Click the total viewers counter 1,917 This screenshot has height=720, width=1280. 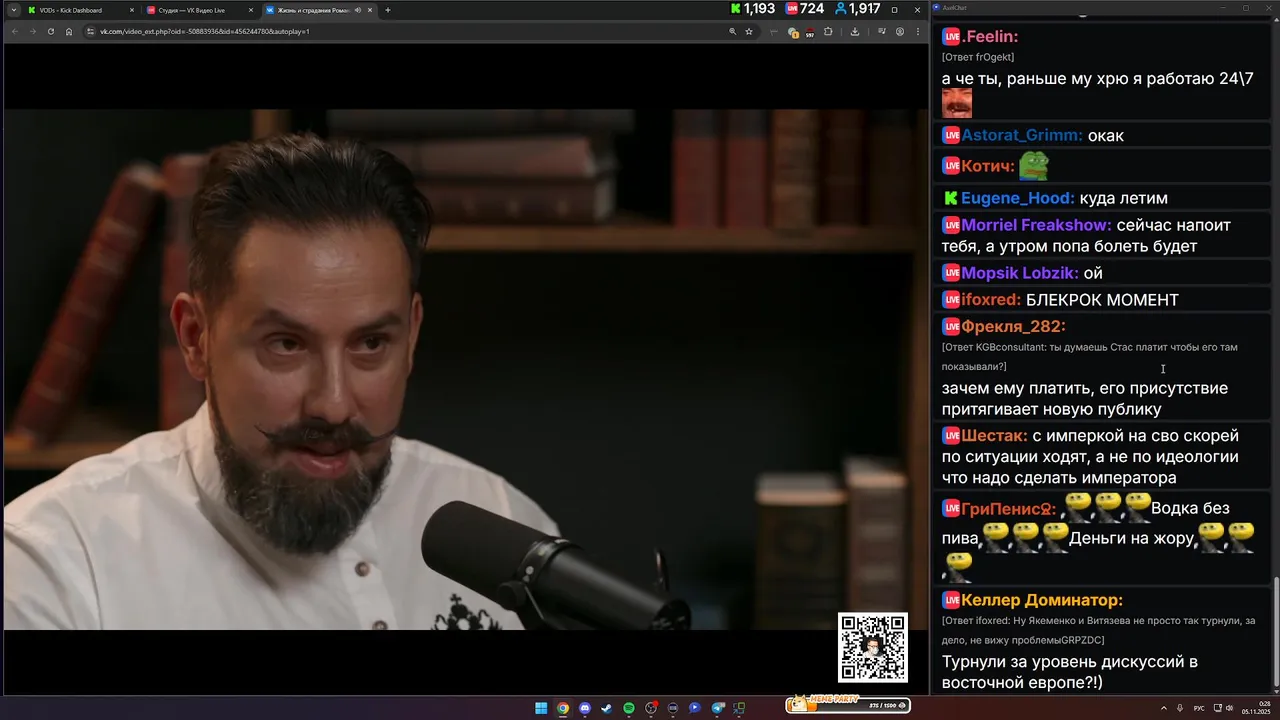(857, 9)
